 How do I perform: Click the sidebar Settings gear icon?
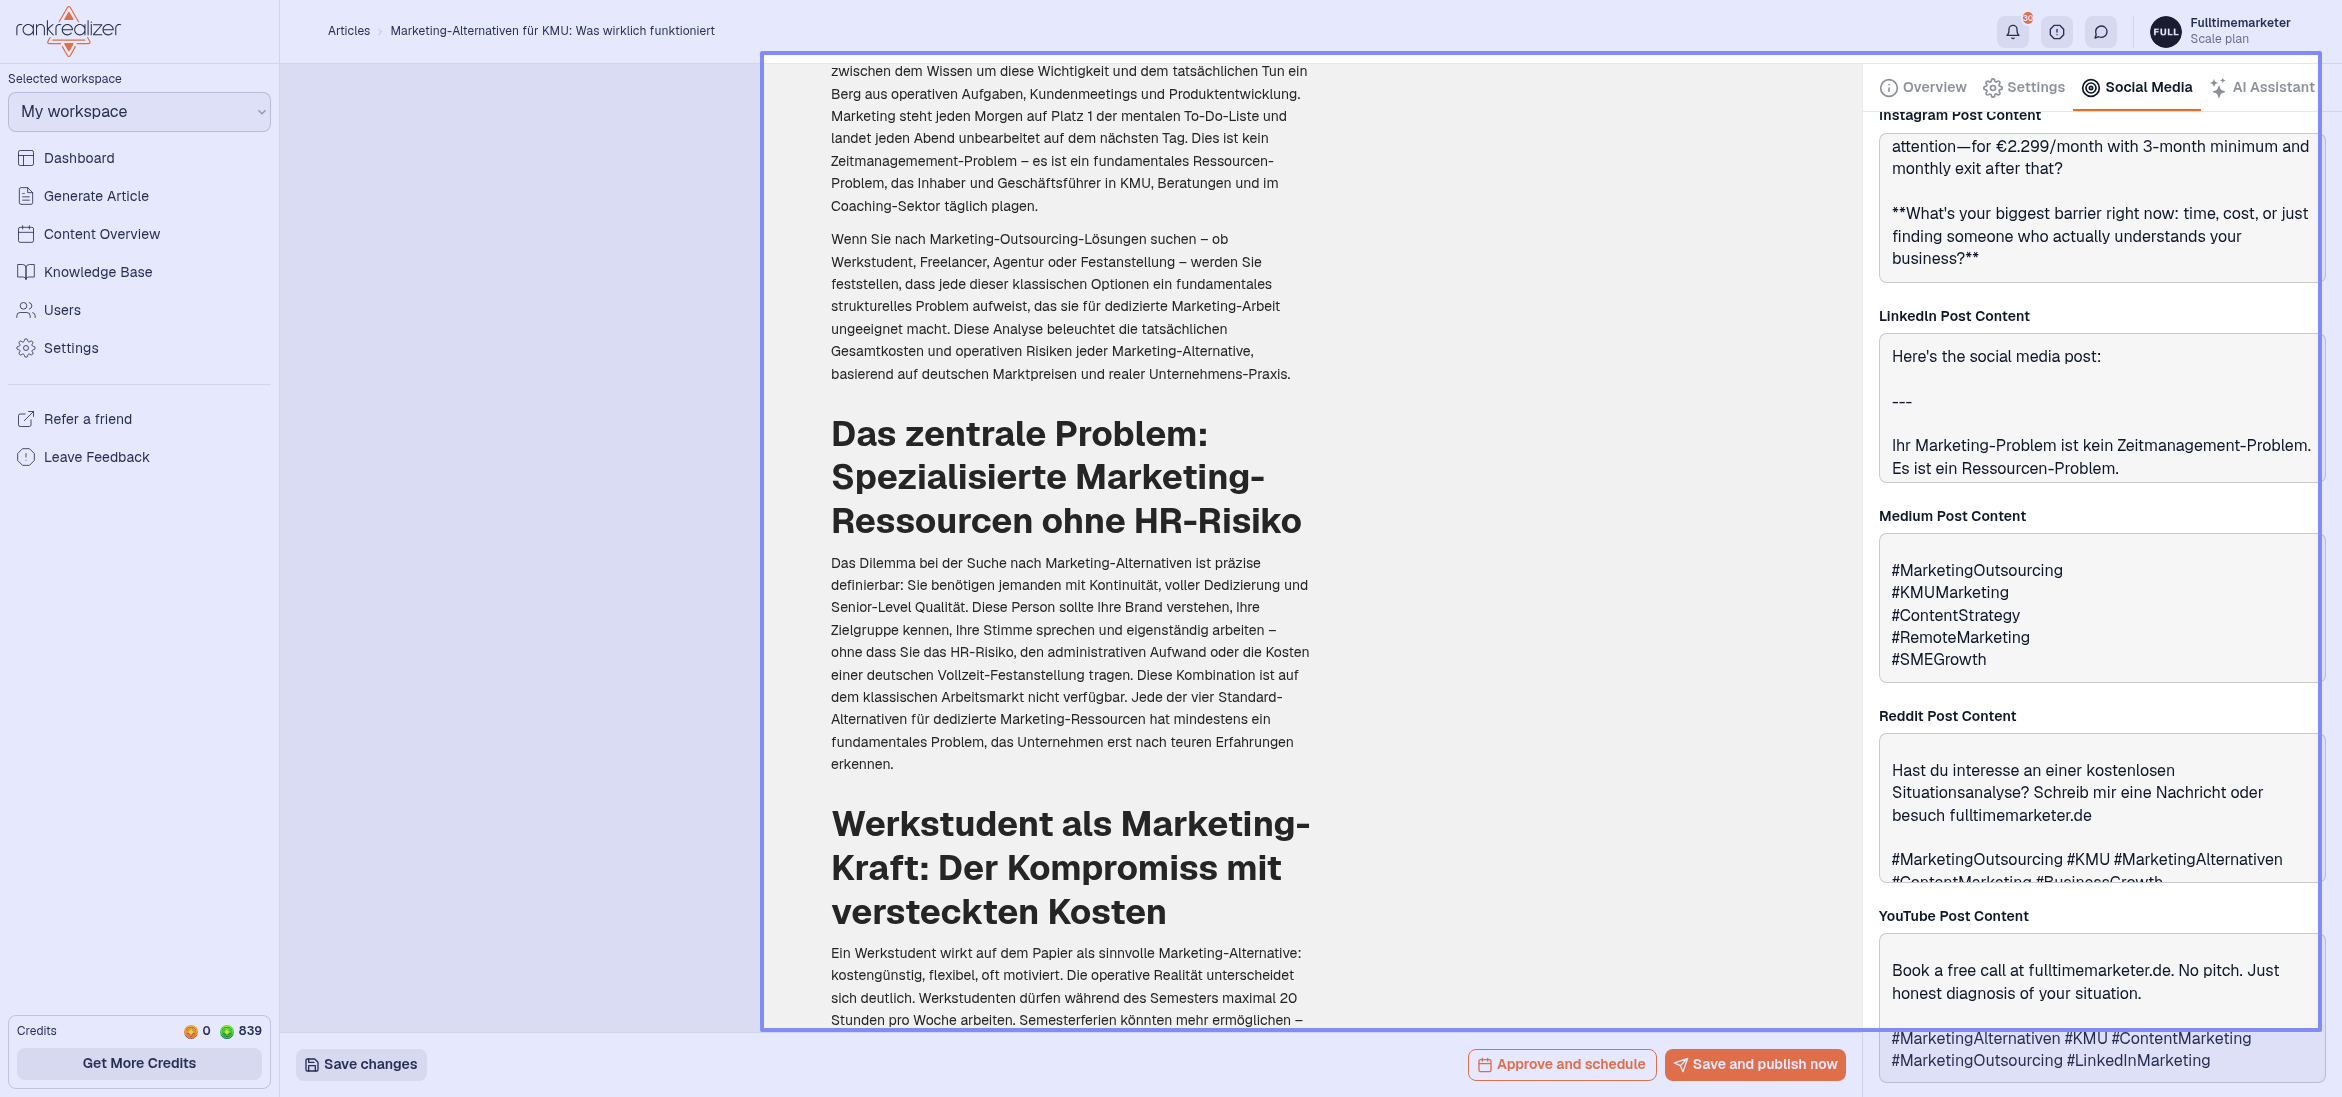click(26, 348)
